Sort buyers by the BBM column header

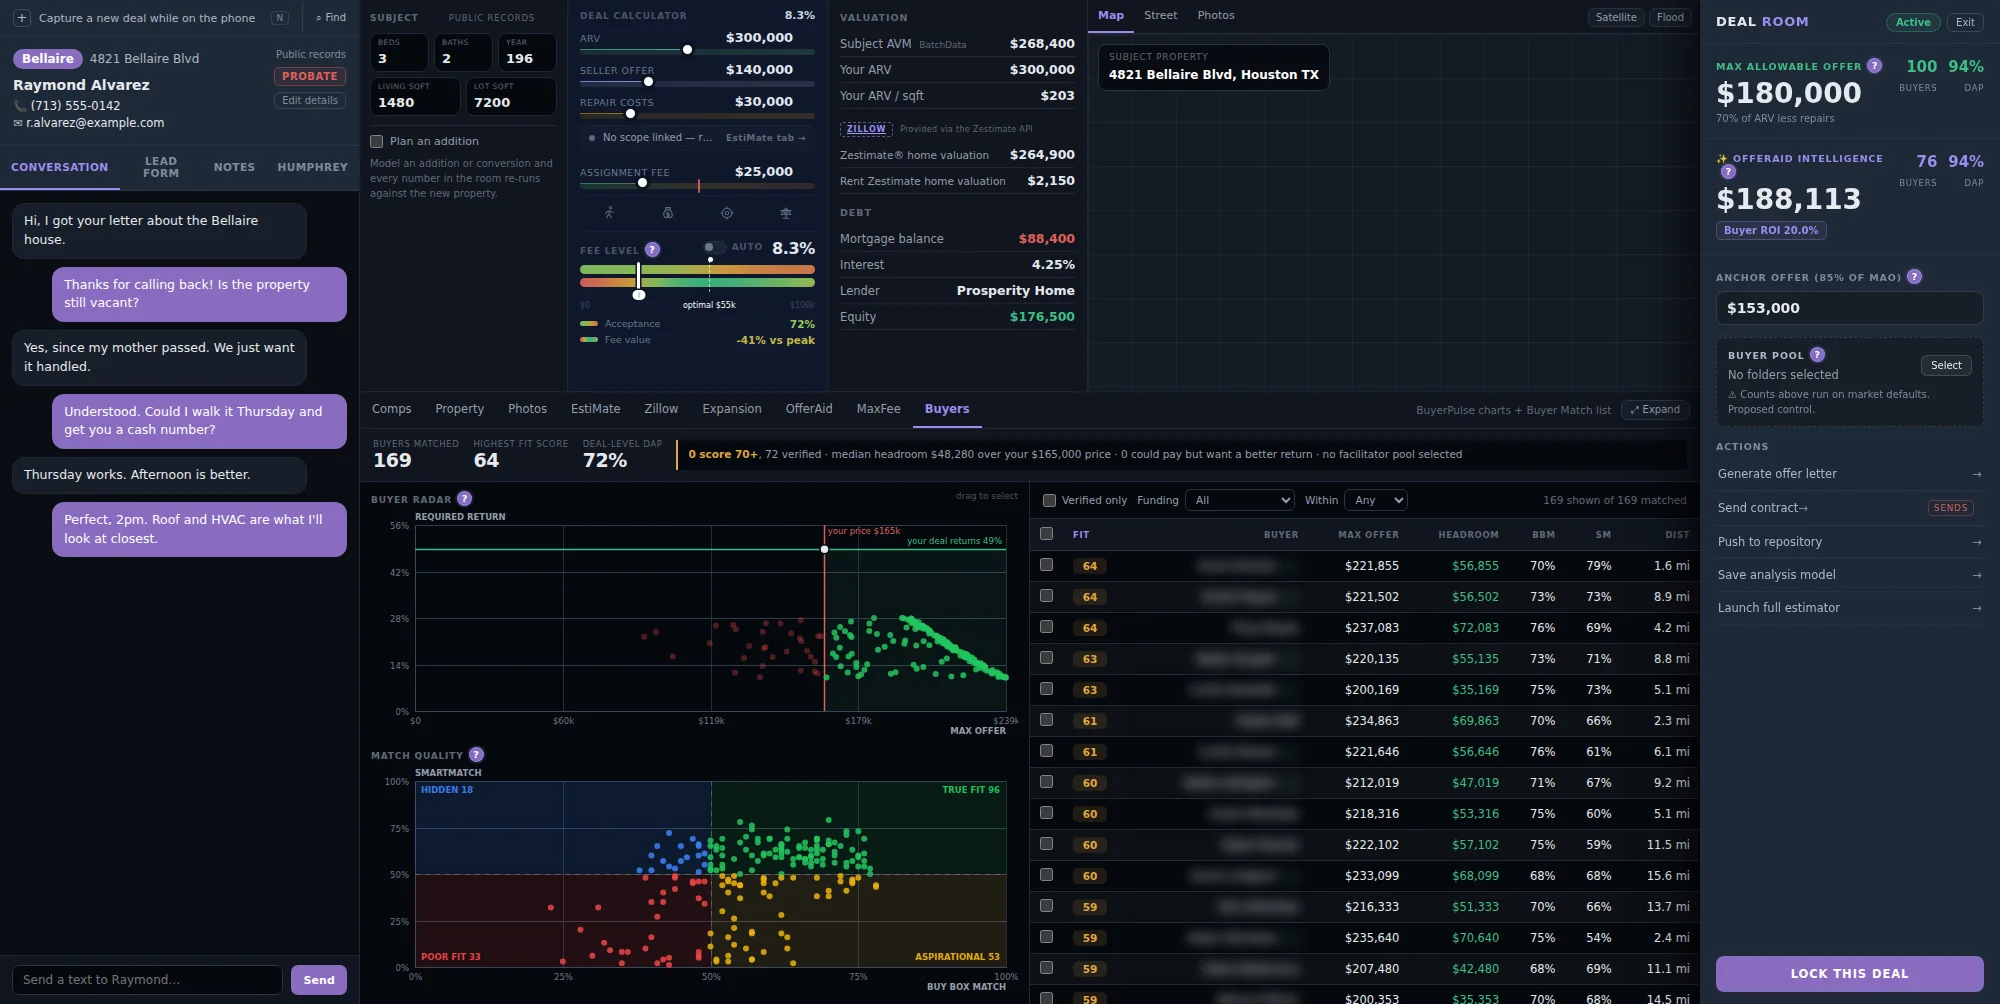[1543, 535]
